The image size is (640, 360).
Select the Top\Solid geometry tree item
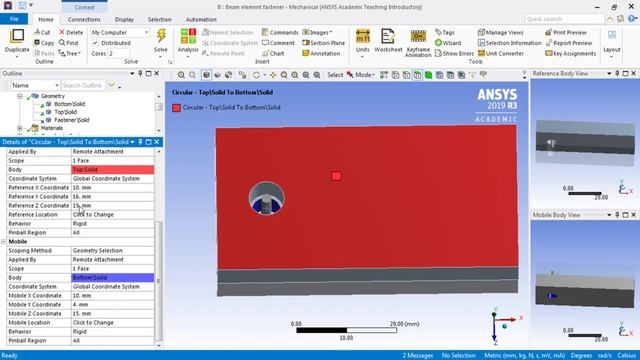[x=65, y=112]
